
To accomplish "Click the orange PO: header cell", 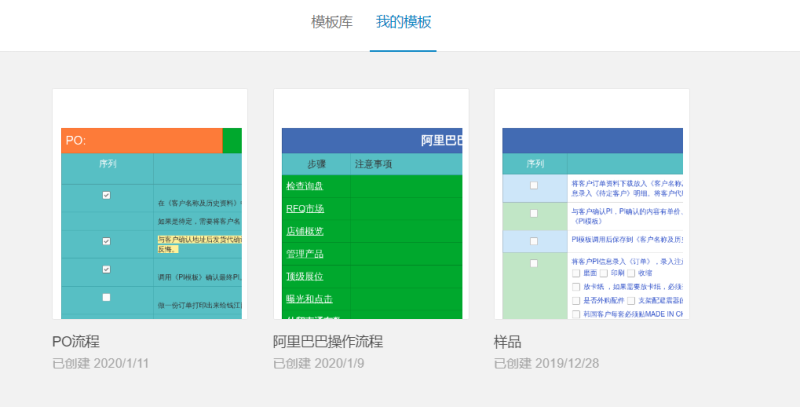I will click(x=142, y=141).
